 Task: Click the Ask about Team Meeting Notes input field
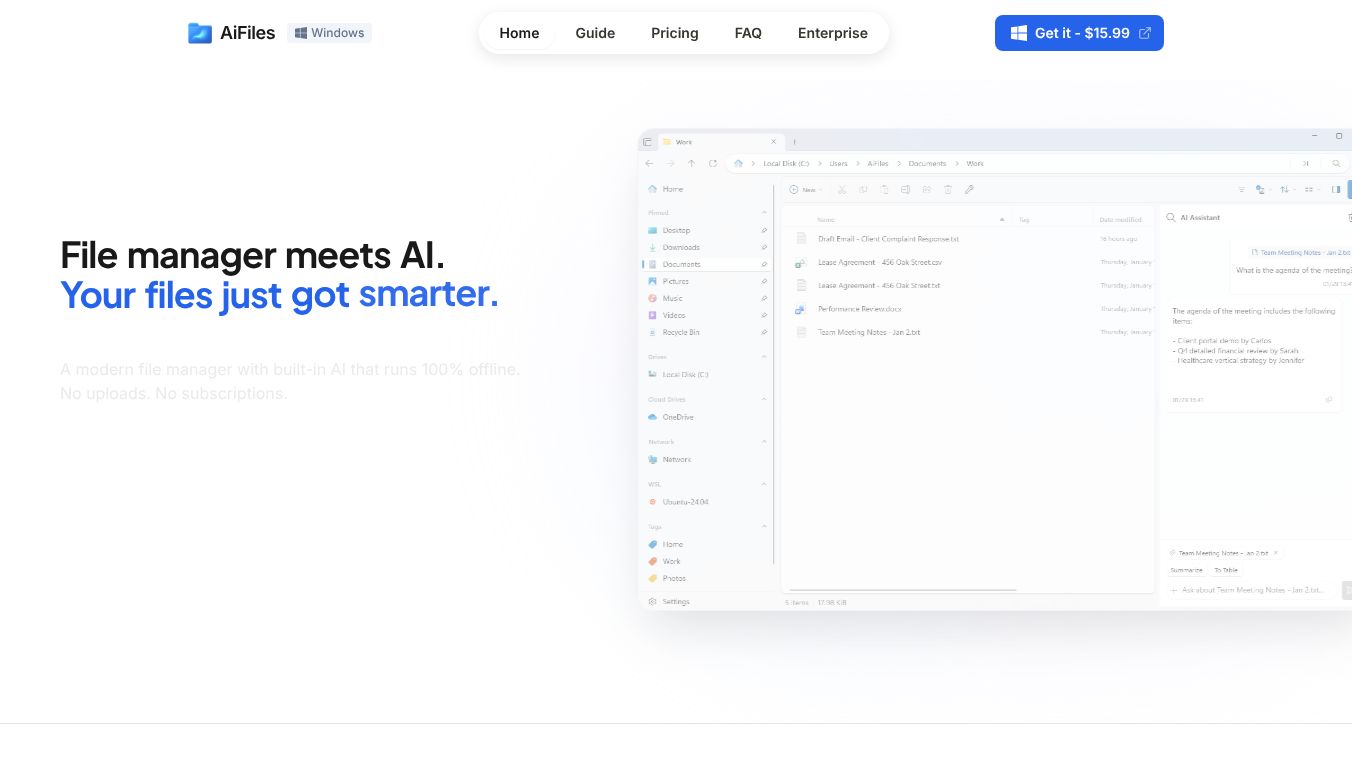click(x=1250, y=590)
